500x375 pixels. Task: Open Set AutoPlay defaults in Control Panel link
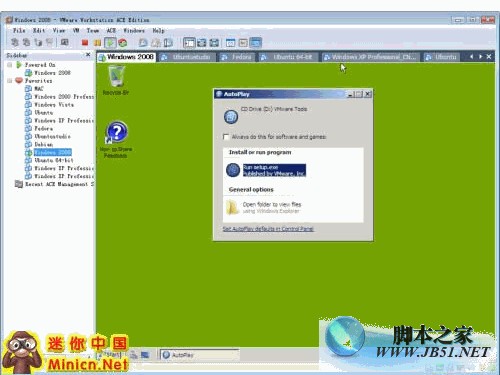(x=268, y=229)
